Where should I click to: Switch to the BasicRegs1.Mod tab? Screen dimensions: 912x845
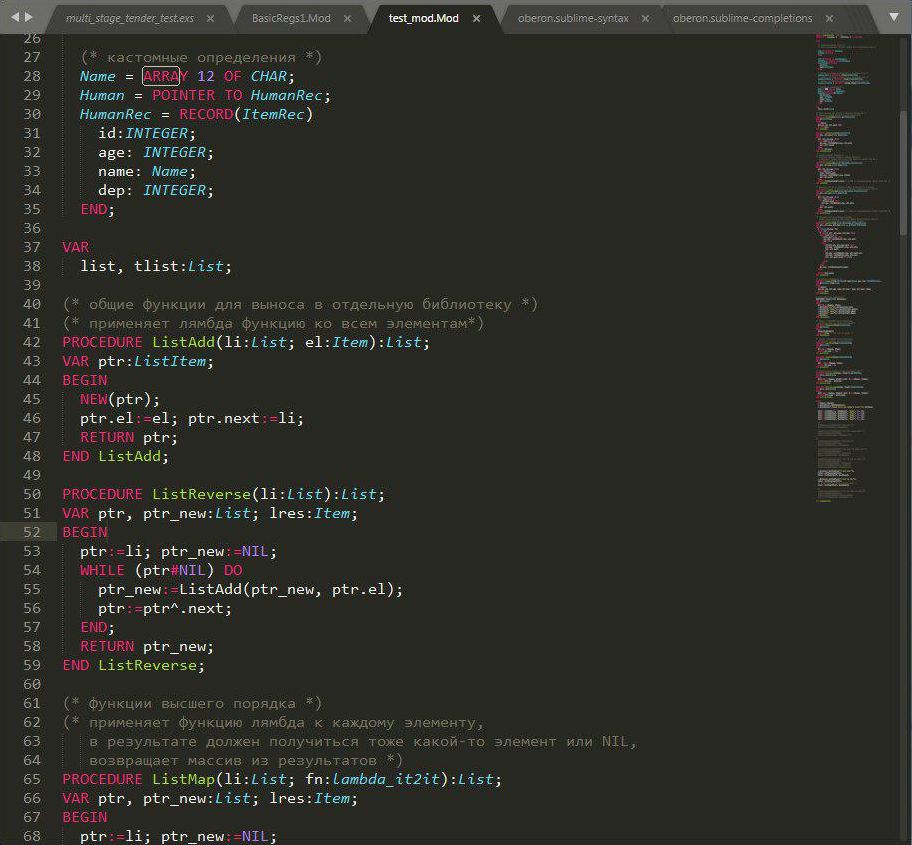(291, 18)
